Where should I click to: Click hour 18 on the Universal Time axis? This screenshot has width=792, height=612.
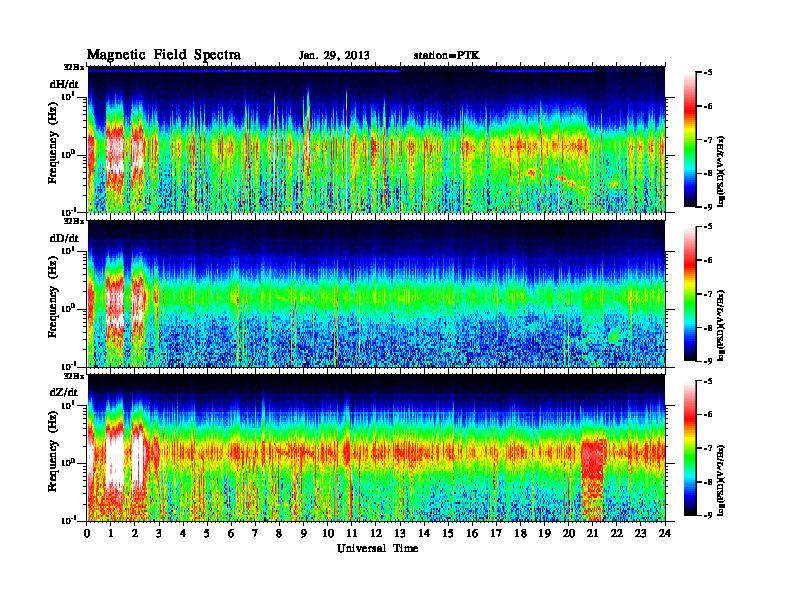520,533
